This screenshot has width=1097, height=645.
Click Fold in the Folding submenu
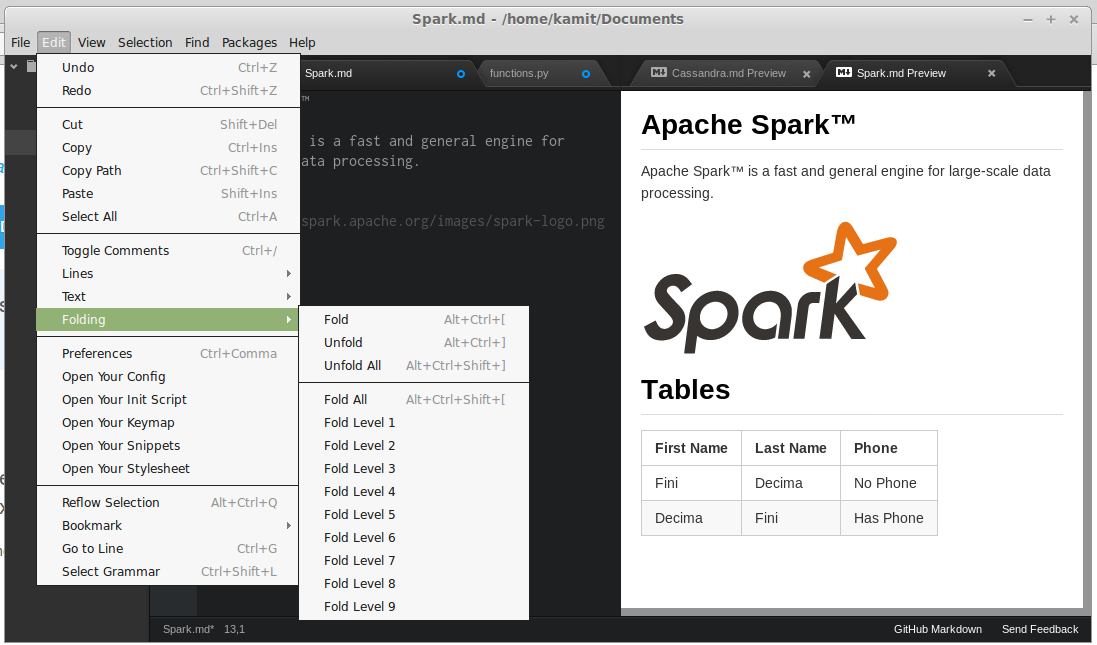click(x=413, y=320)
